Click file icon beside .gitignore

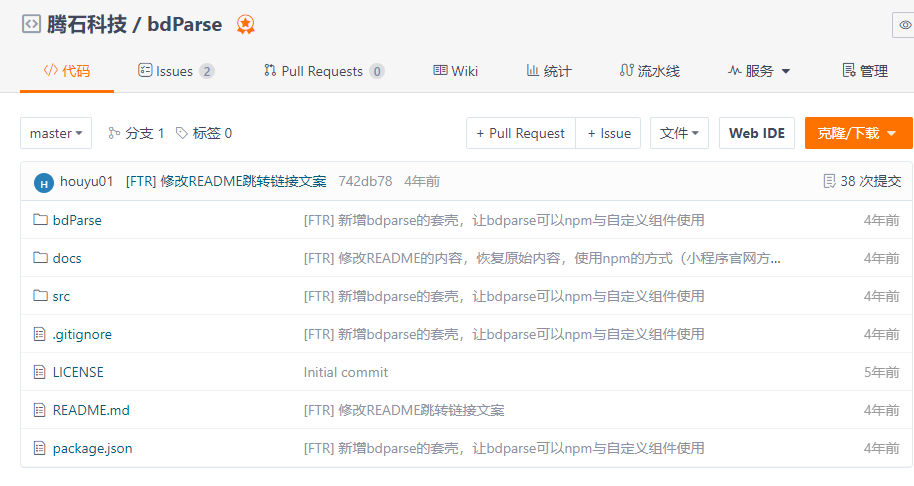coord(39,334)
